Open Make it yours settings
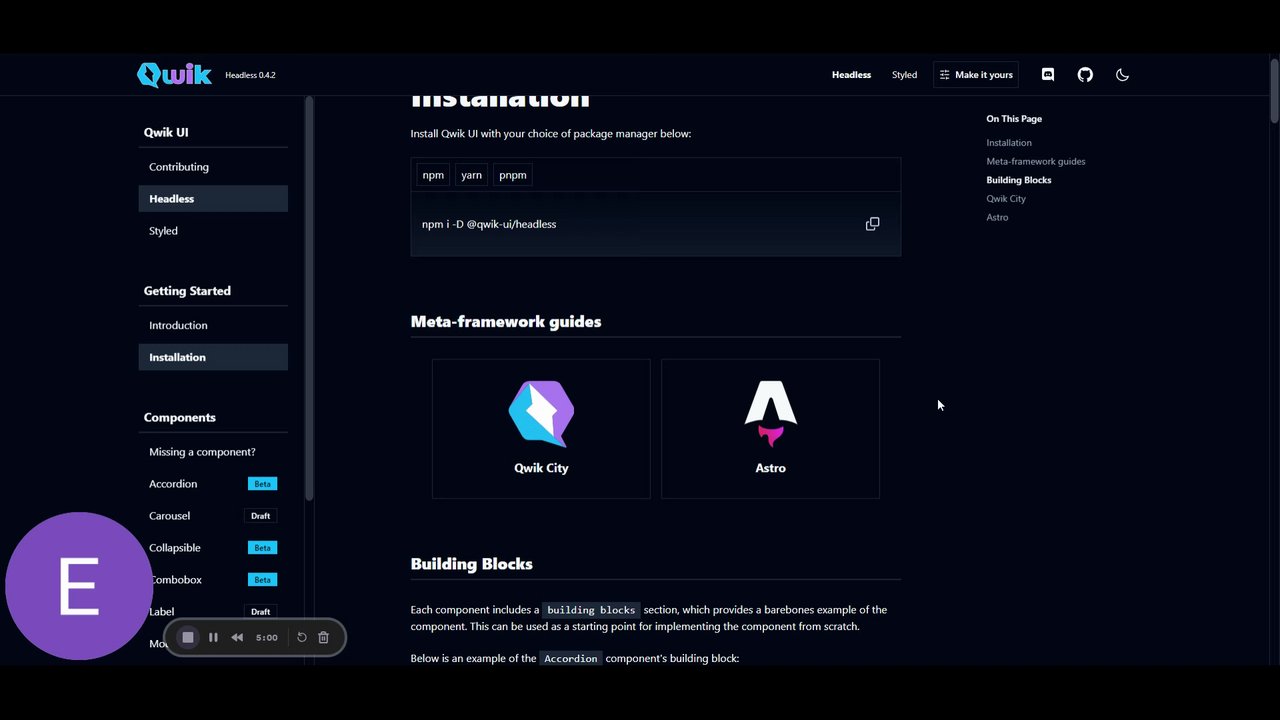The width and height of the screenshot is (1280, 720). coord(976,75)
